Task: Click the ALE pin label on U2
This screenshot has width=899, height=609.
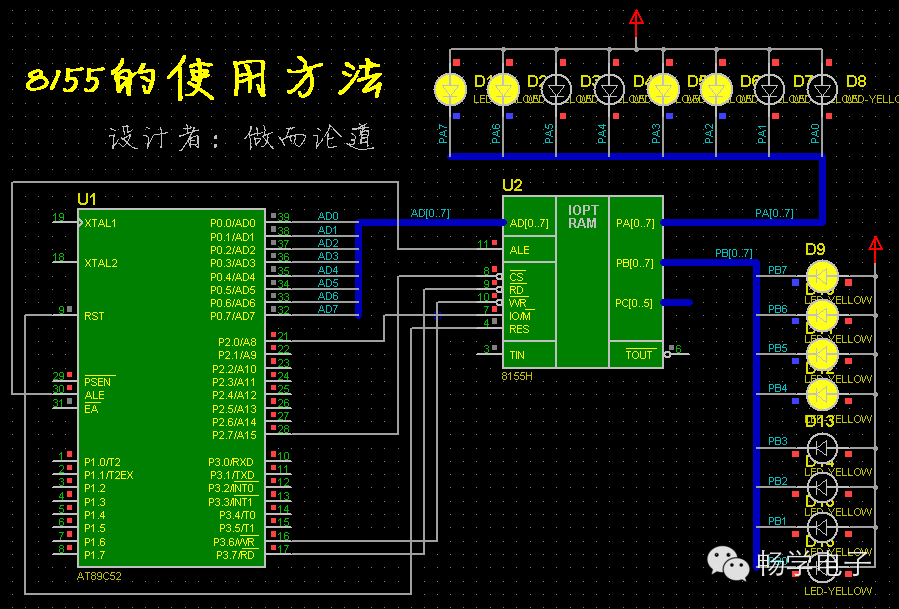Action: [x=519, y=250]
